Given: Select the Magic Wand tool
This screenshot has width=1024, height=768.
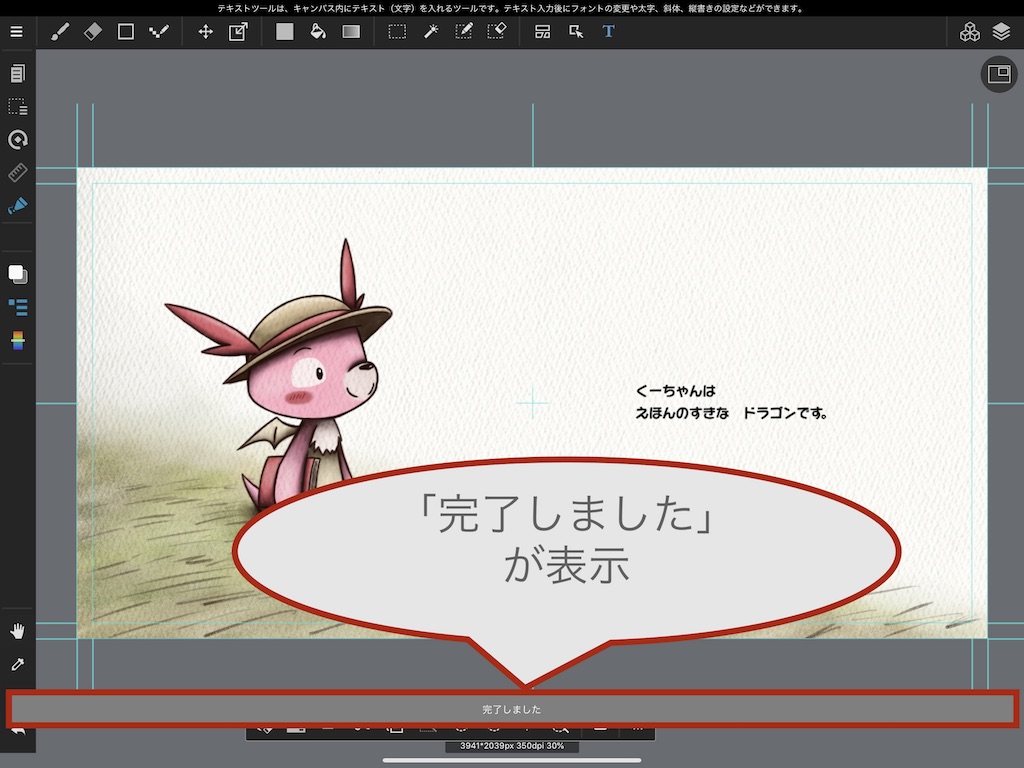Looking at the screenshot, I should point(431,32).
